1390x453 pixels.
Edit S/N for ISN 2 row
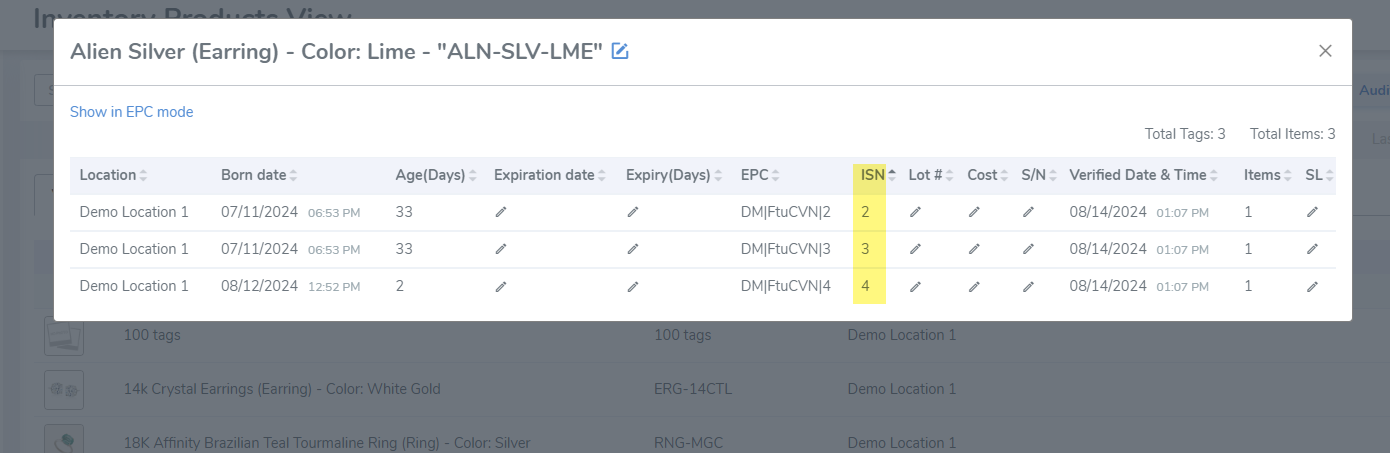[x=1028, y=212]
